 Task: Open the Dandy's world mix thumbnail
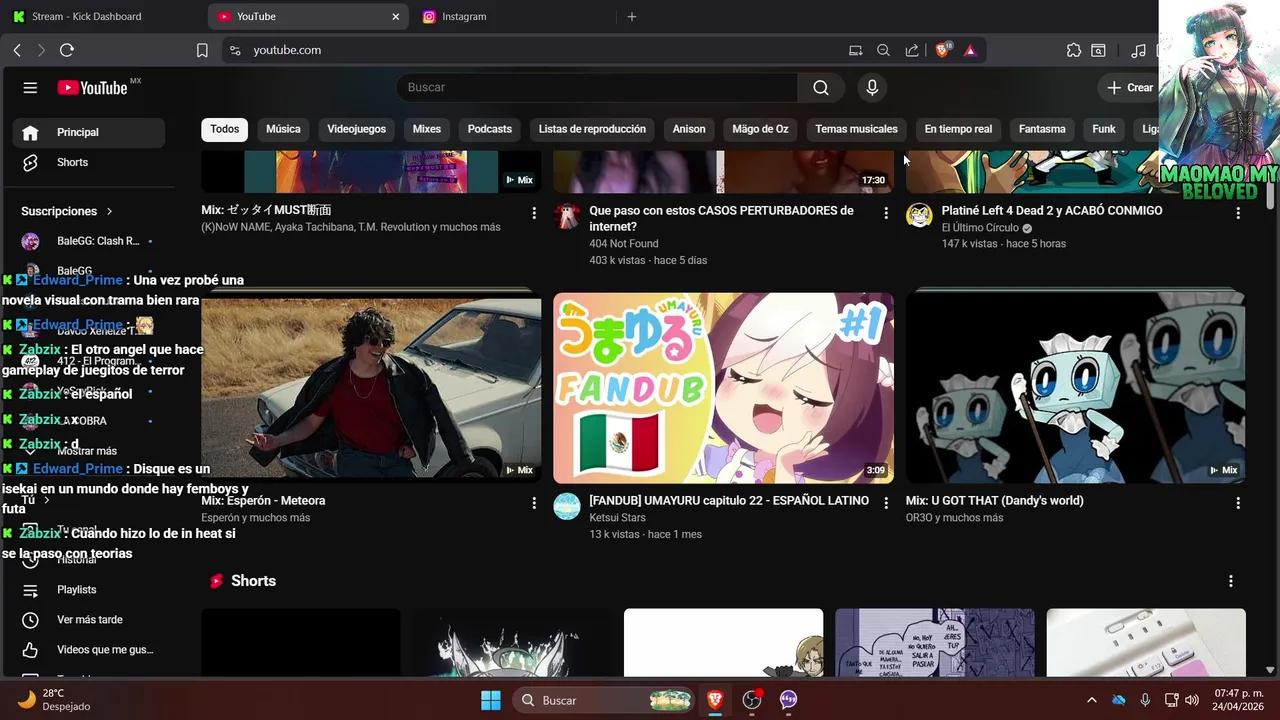pyautogui.click(x=1075, y=388)
